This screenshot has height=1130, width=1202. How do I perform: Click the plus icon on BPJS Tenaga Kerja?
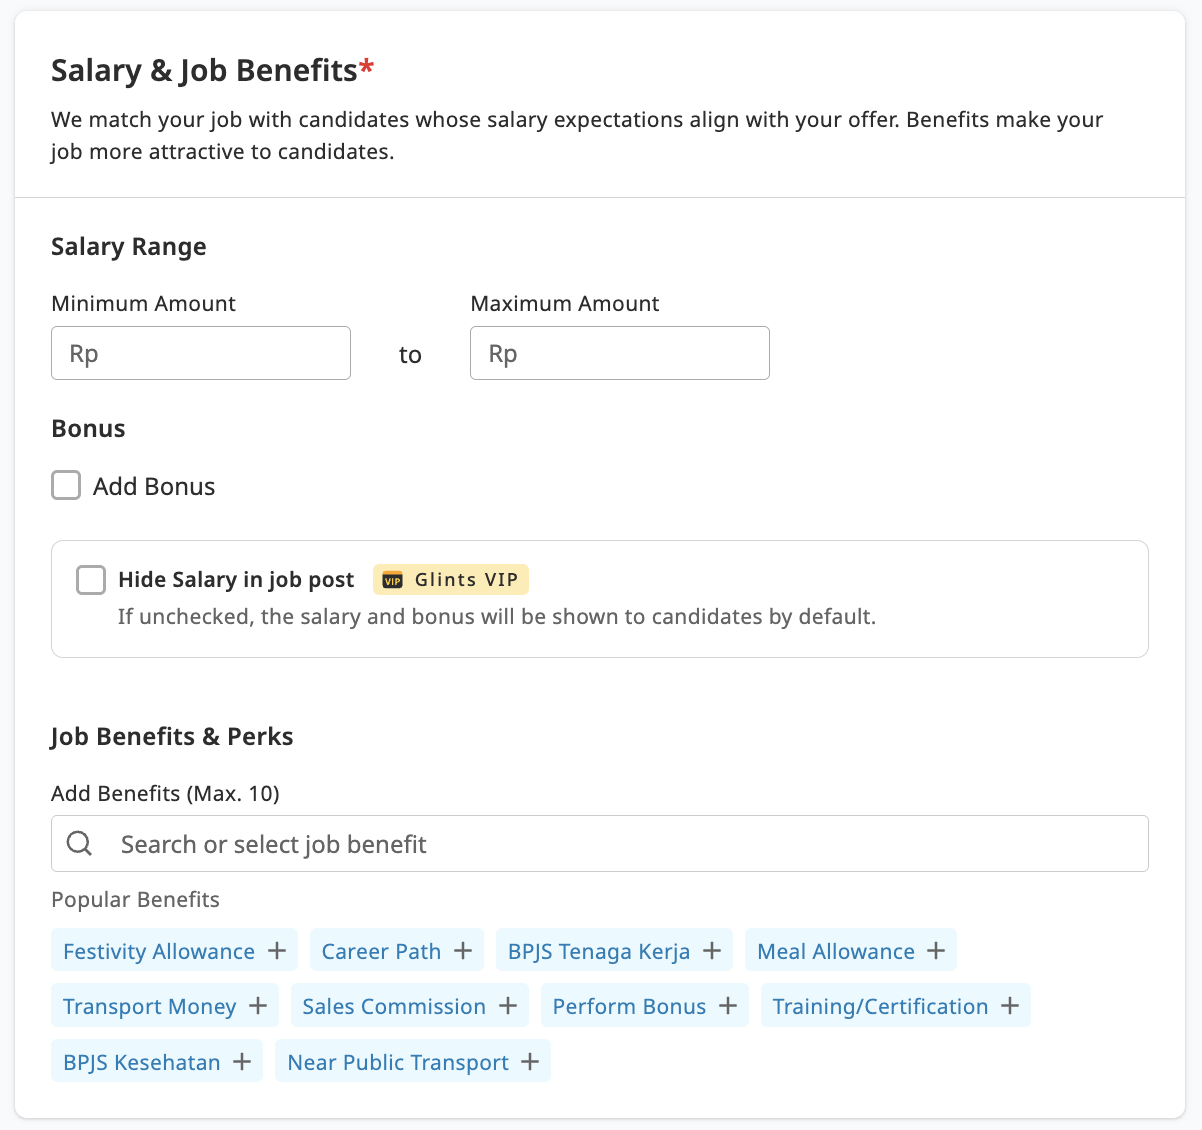[711, 950]
